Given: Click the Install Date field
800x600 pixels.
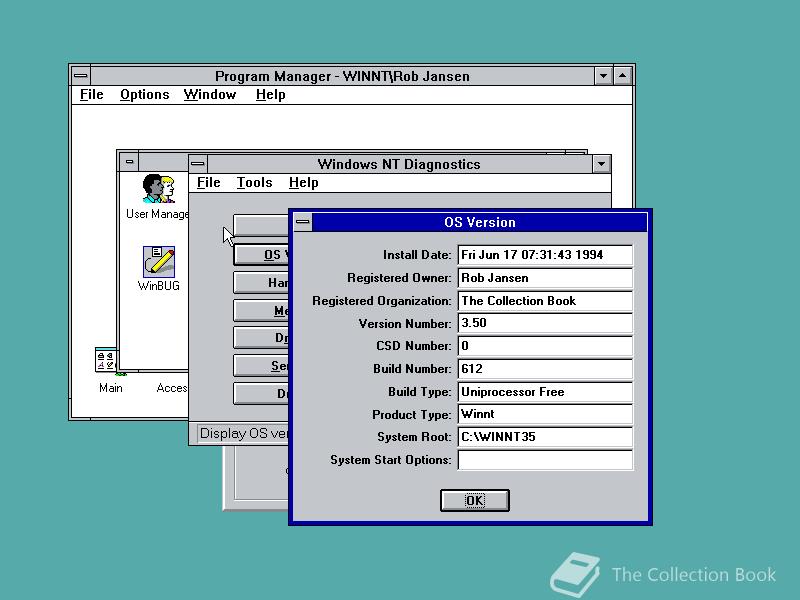Looking at the screenshot, I should click(545, 255).
